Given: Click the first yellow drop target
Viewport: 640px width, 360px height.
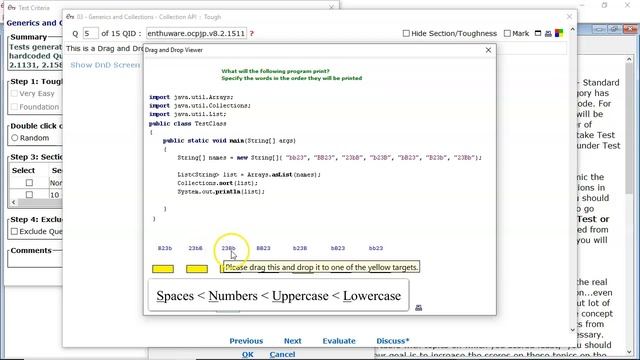Looking at the screenshot, I should 163,269.
